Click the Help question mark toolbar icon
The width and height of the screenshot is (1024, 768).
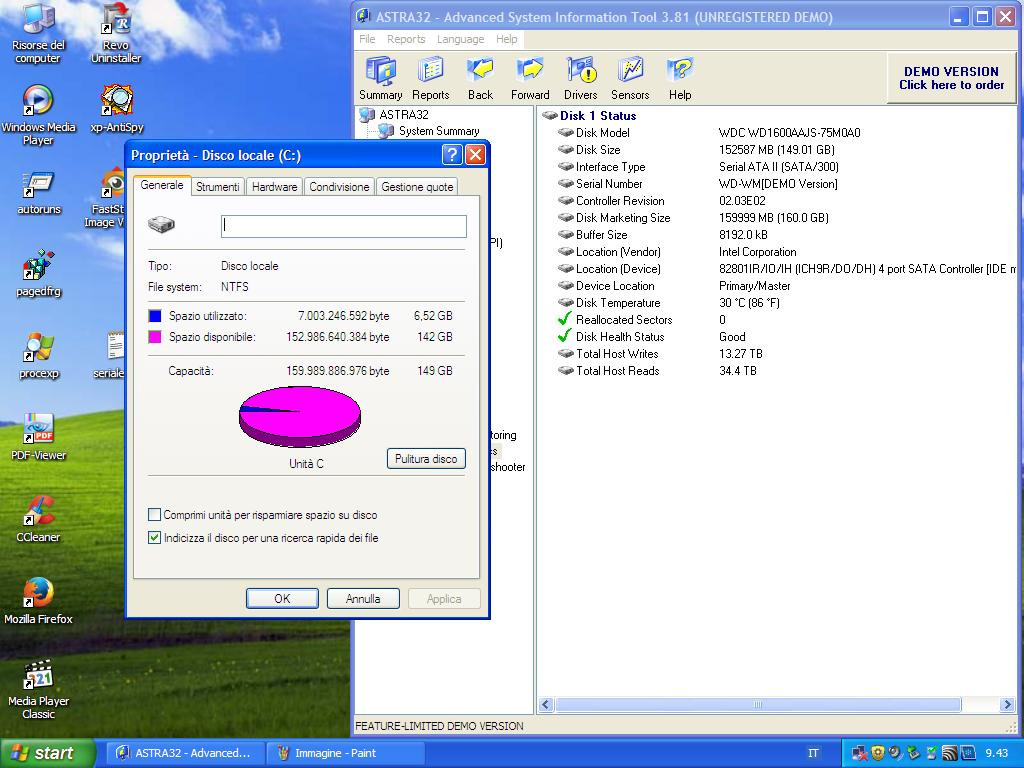coord(680,78)
